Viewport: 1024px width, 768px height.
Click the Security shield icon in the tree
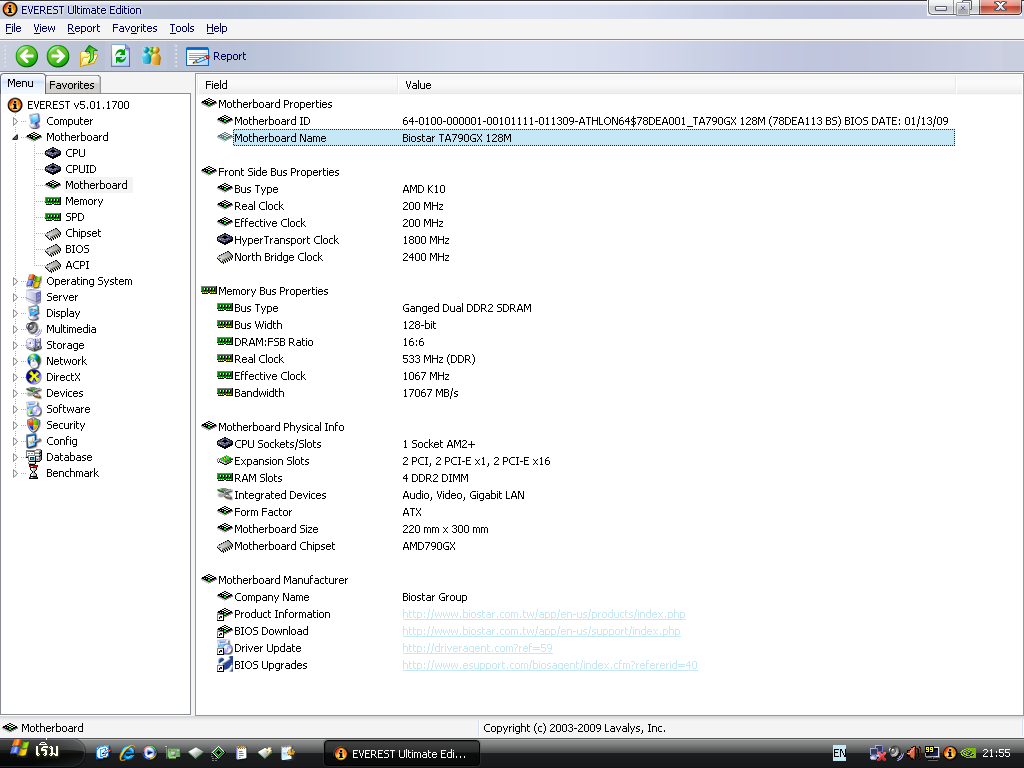(x=34, y=425)
